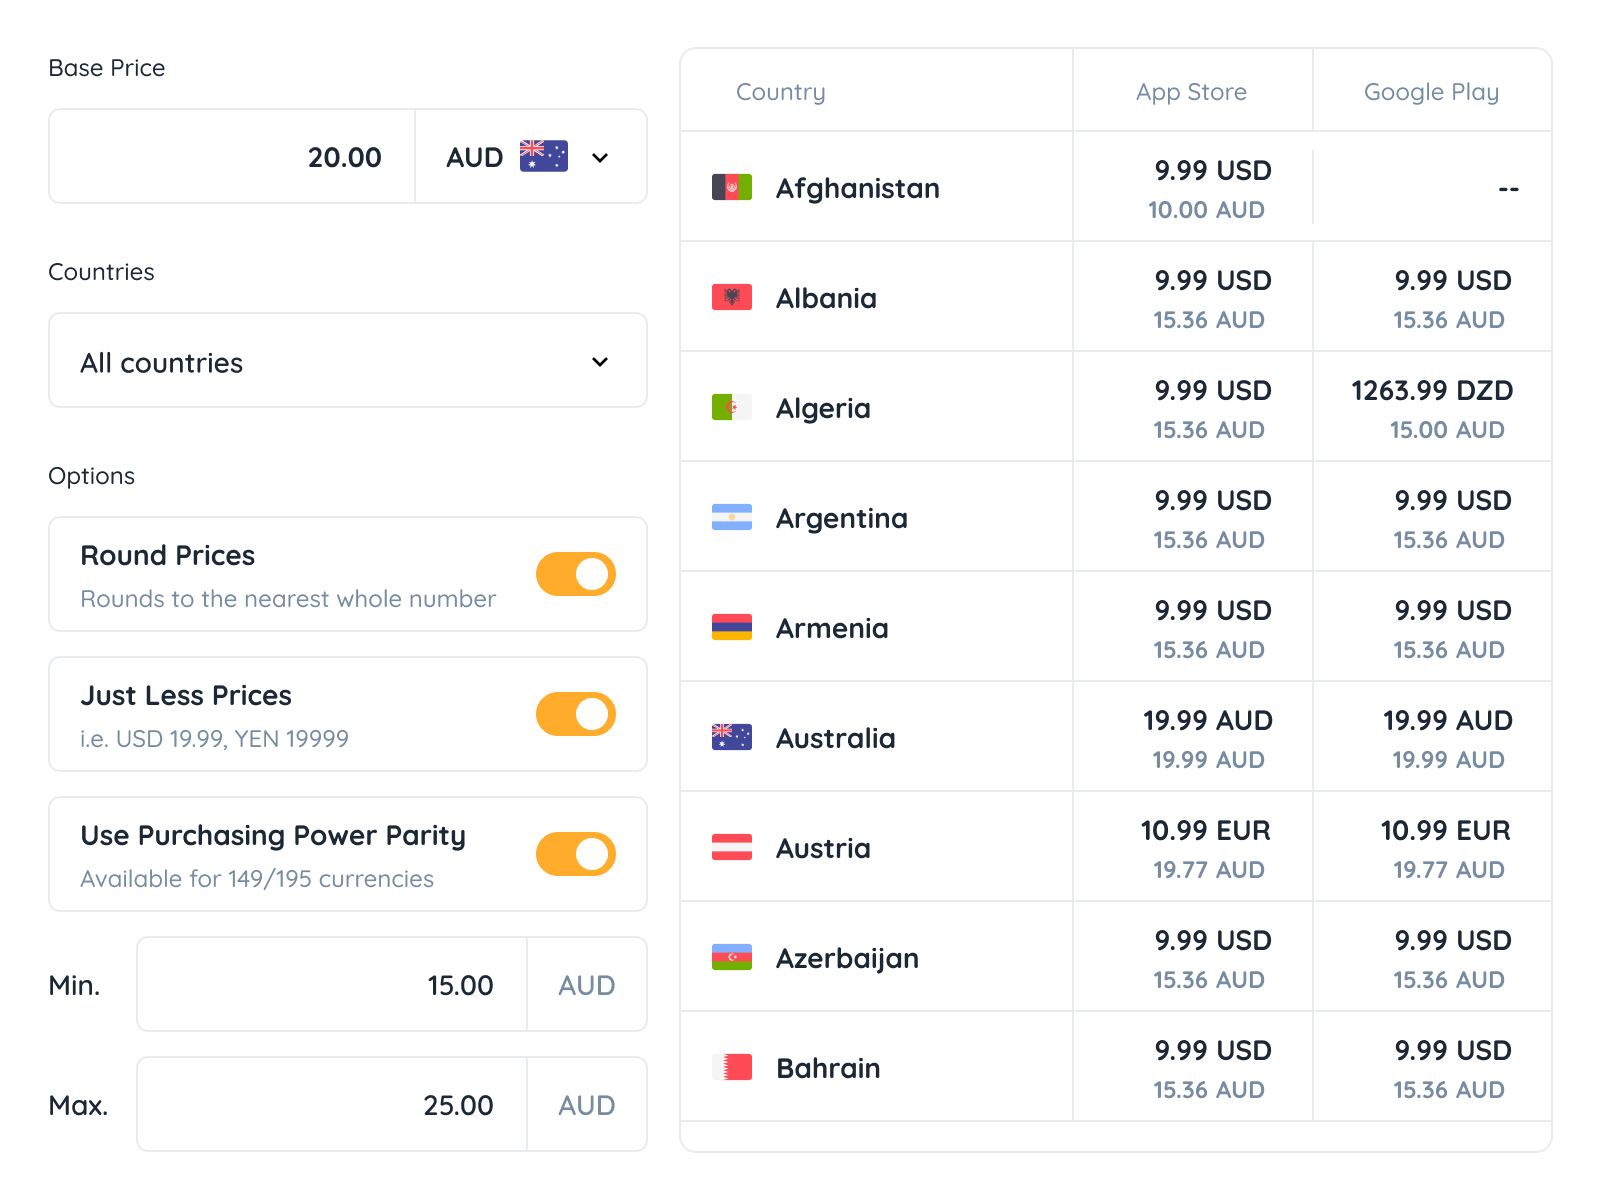The image size is (1600, 1200).
Task: Disable the Round Prices toggle
Action: click(575, 574)
